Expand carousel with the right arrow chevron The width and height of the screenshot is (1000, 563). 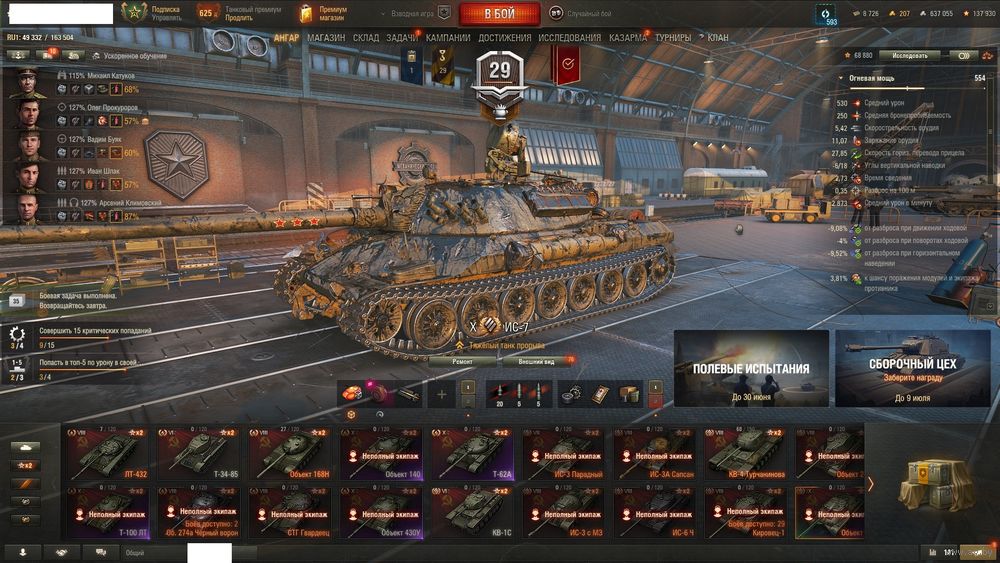(x=870, y=485)
